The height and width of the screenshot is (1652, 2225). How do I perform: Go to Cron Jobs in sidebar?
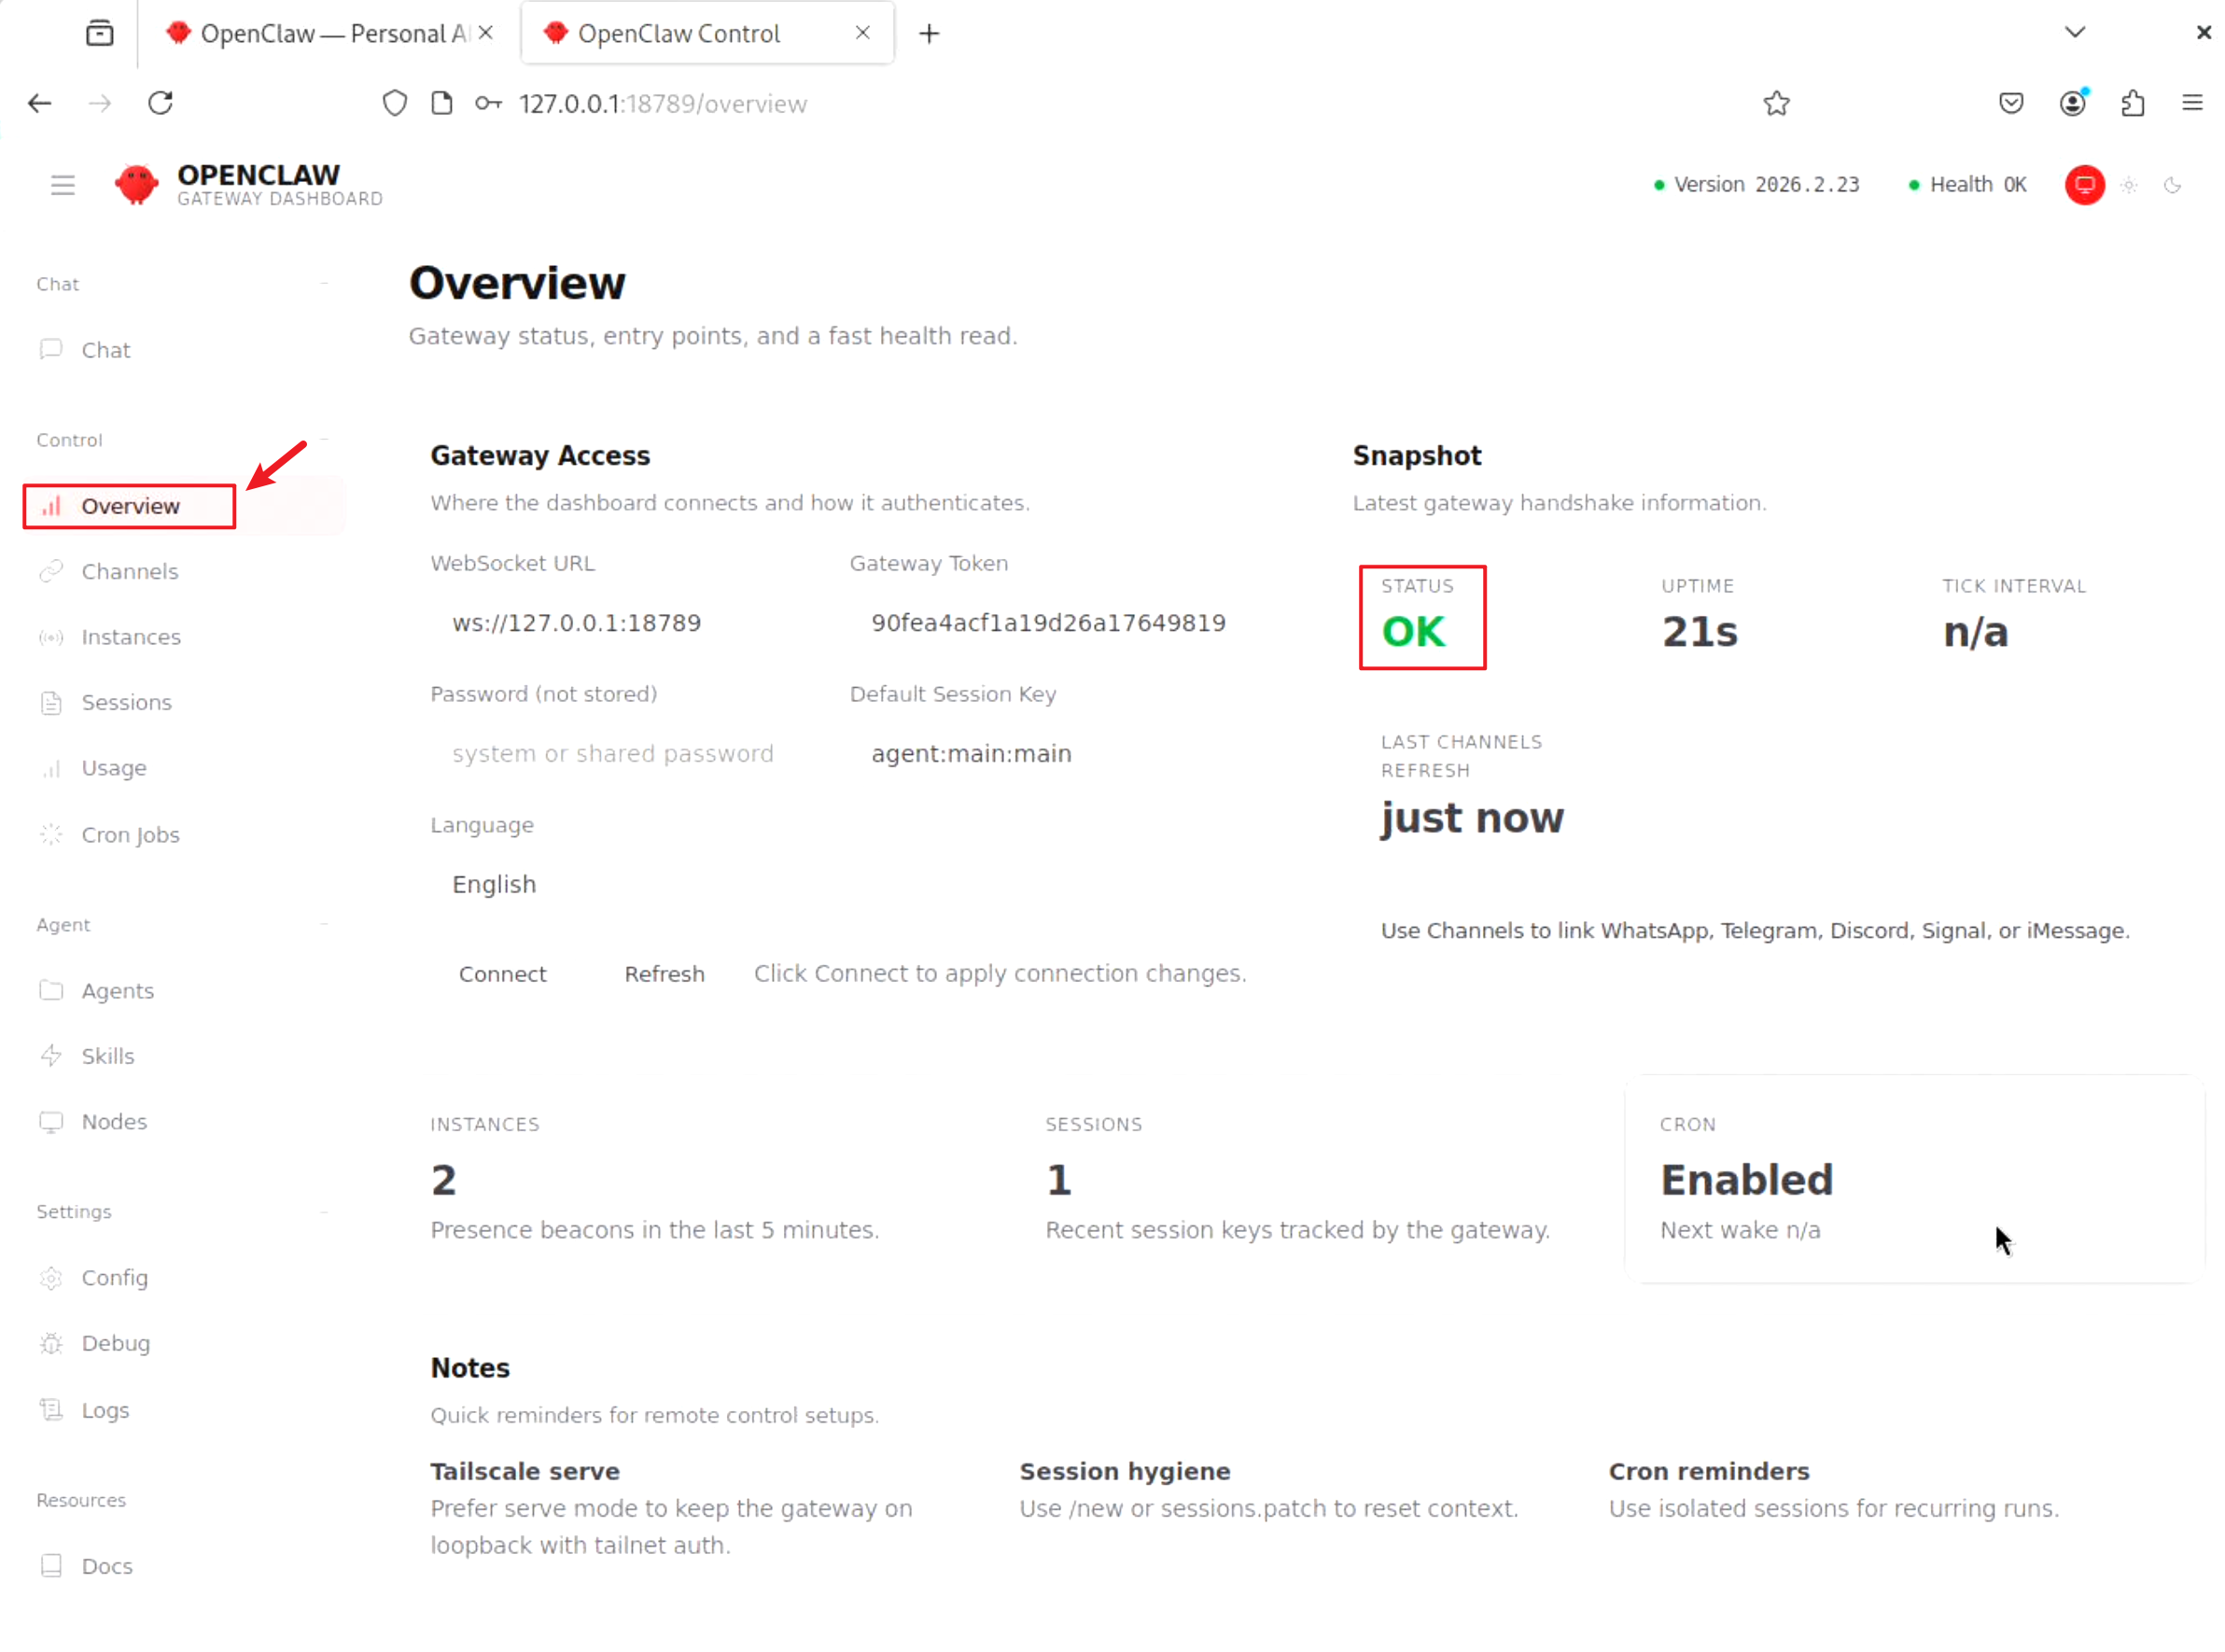[130, 834]
